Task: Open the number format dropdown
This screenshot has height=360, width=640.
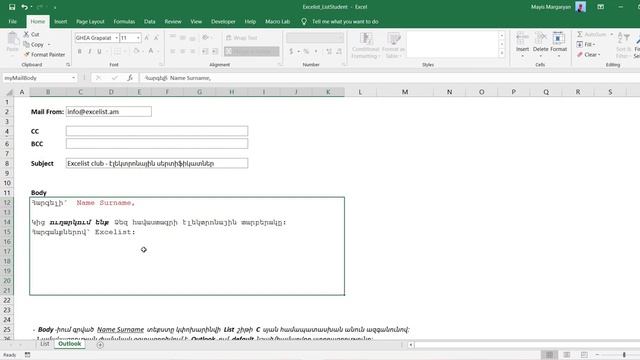Action: (x=340, y=38)
